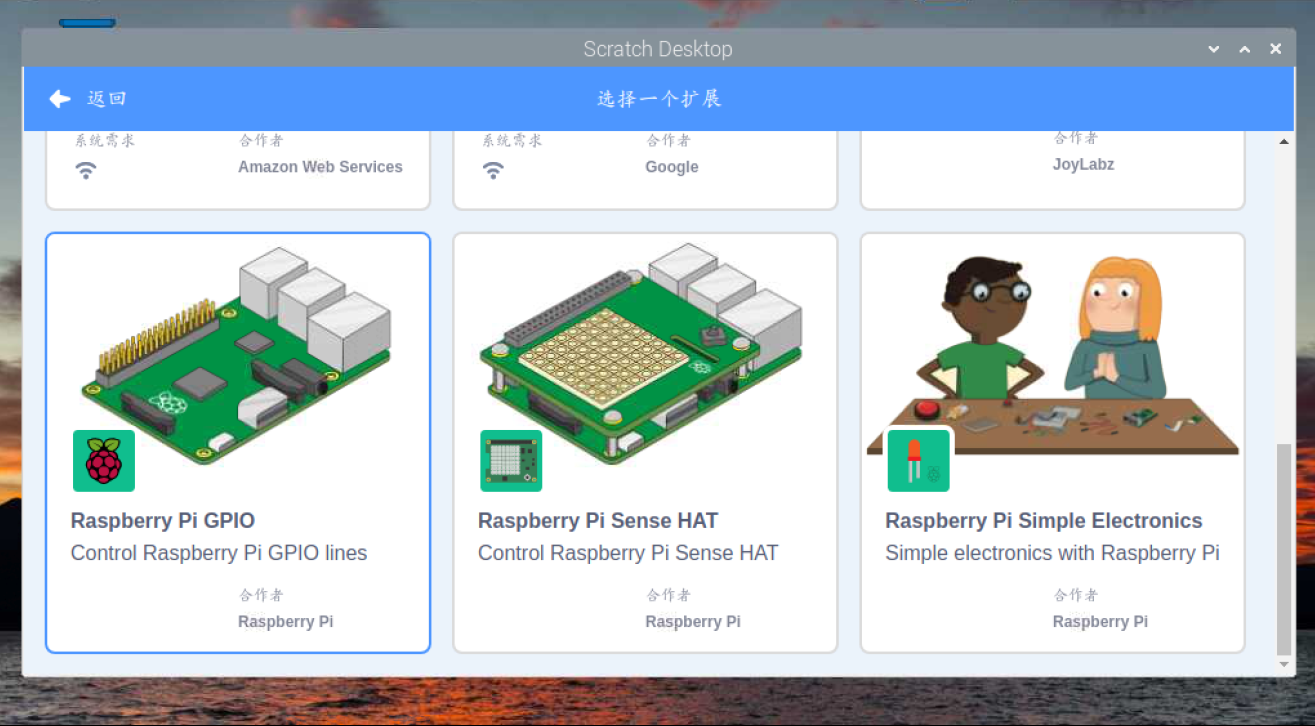Click the Amazon Web Services collaborator text
The height and width of the screenshot is (726, 1315).
[x=320, y=167]
